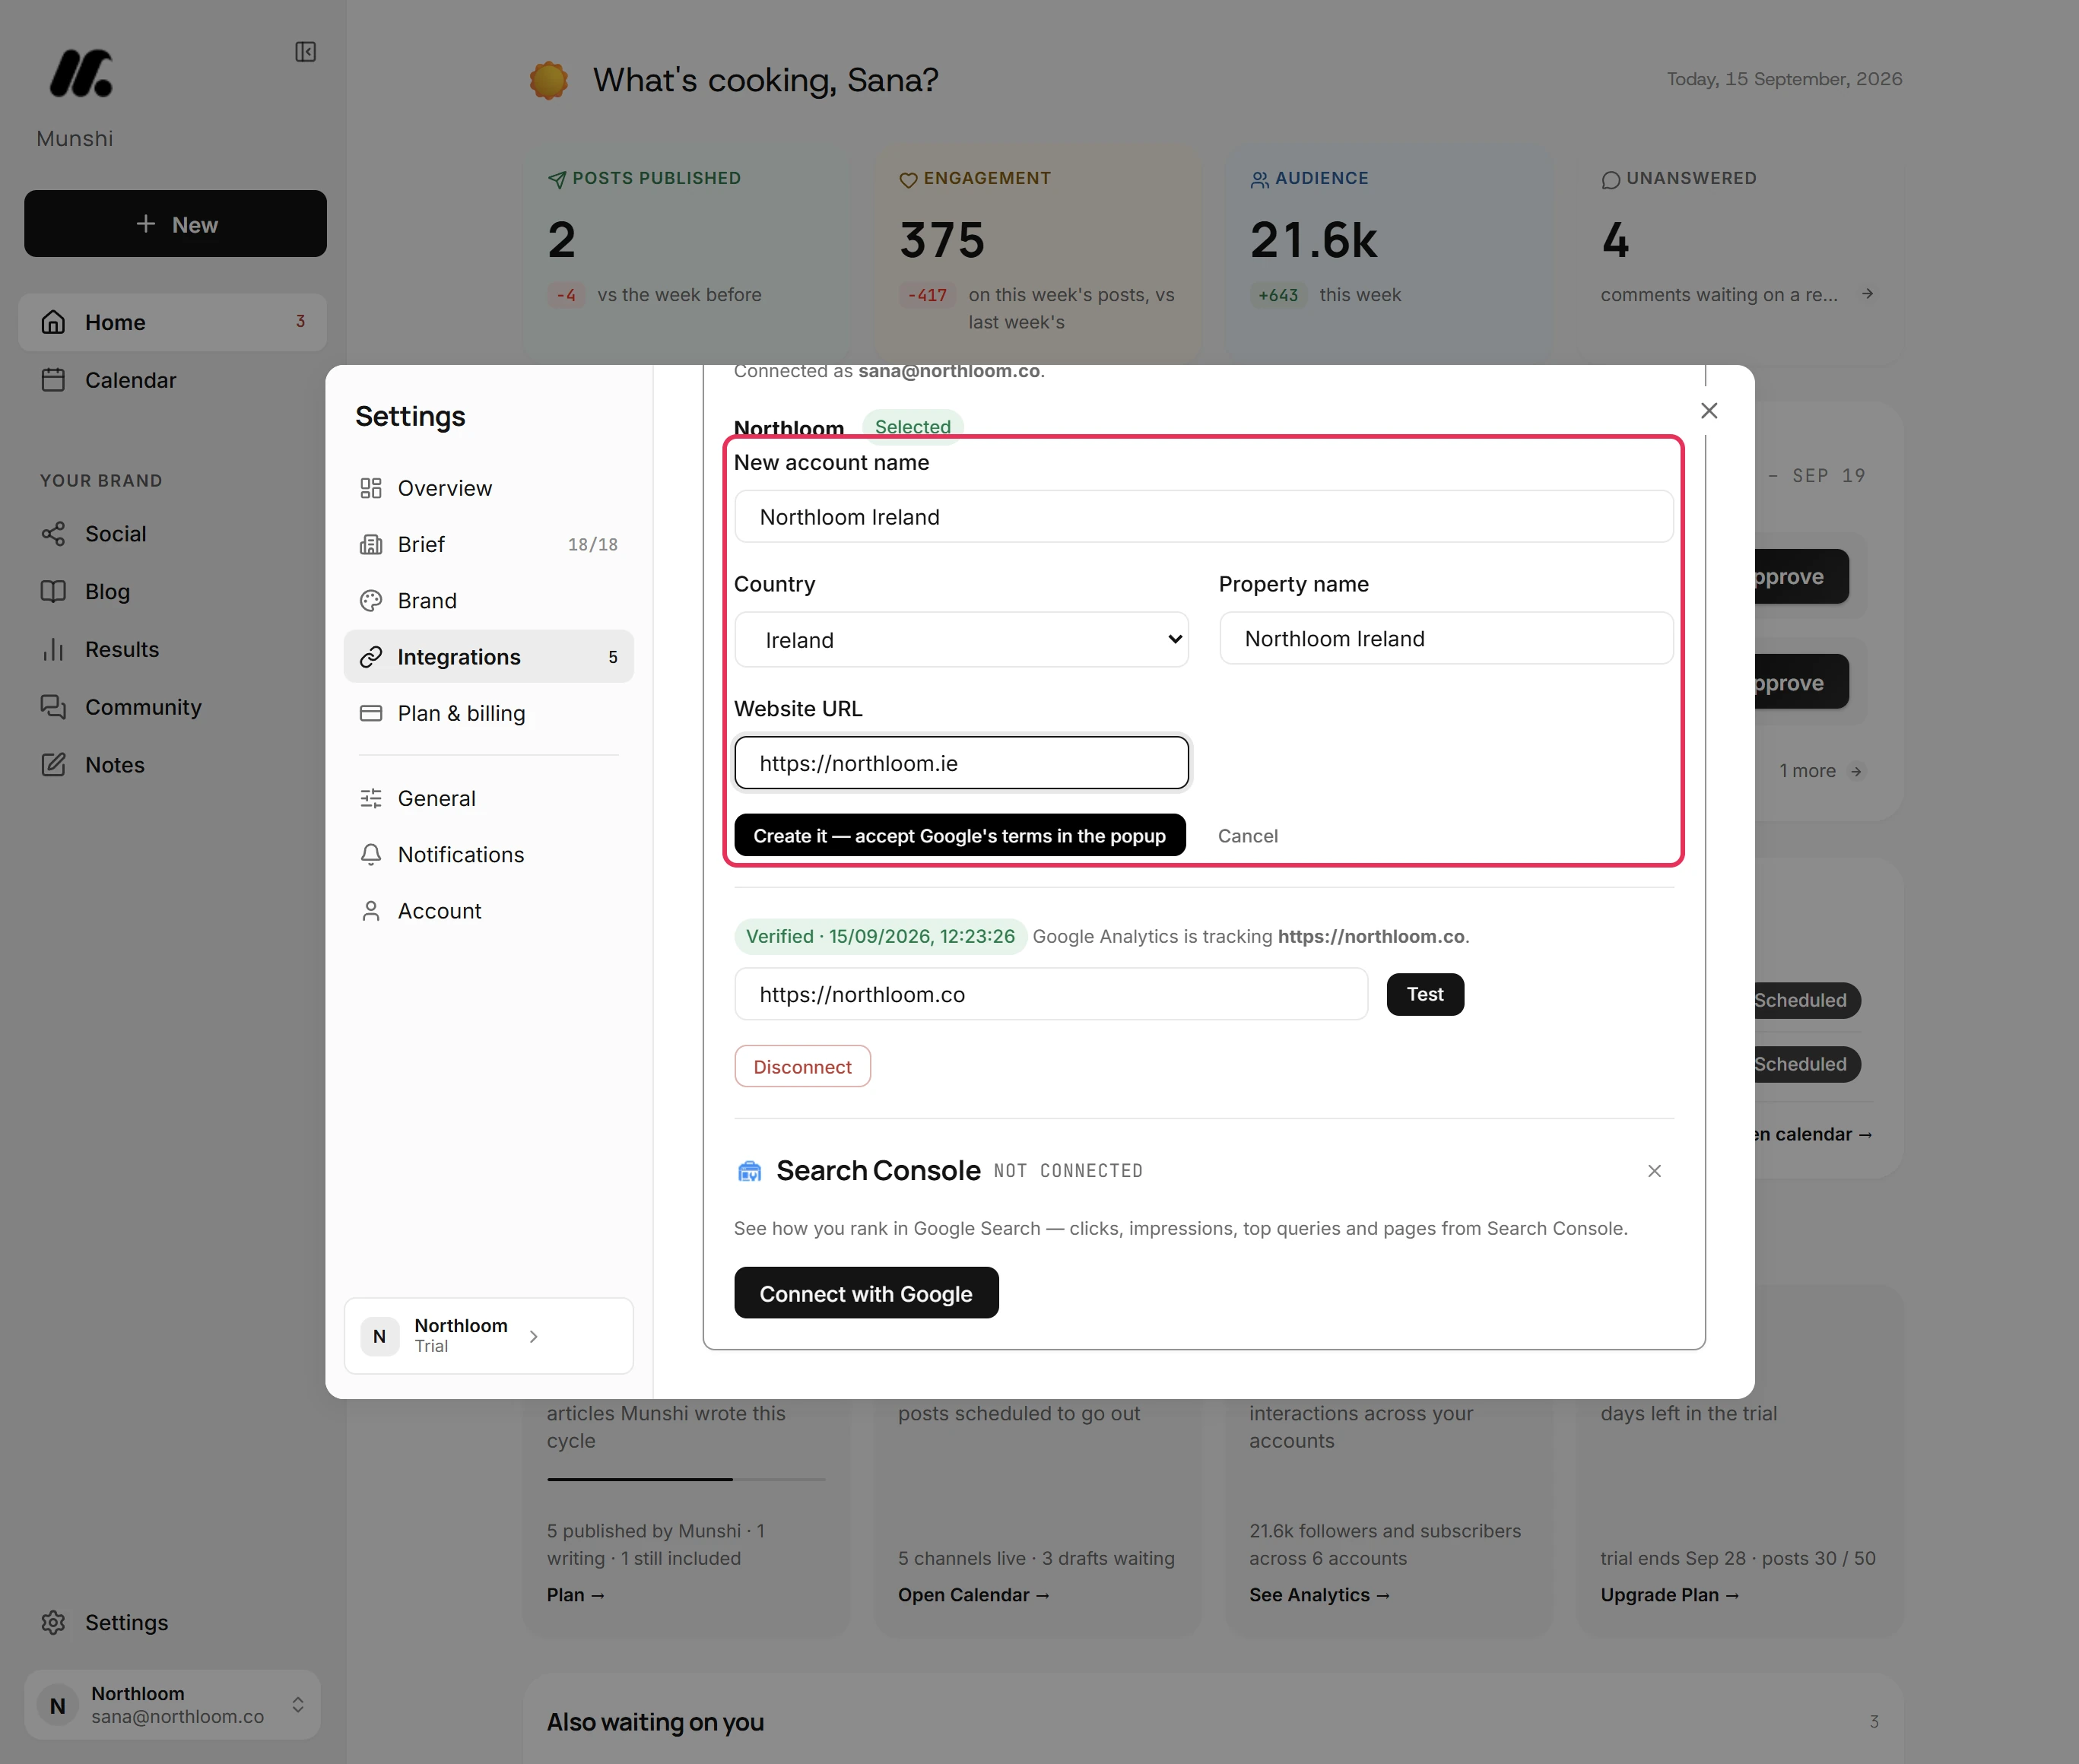Click the sun greeting icon
This screenshot has width=2079, height=1764.
pyautogui.click(x=549, y=80)
